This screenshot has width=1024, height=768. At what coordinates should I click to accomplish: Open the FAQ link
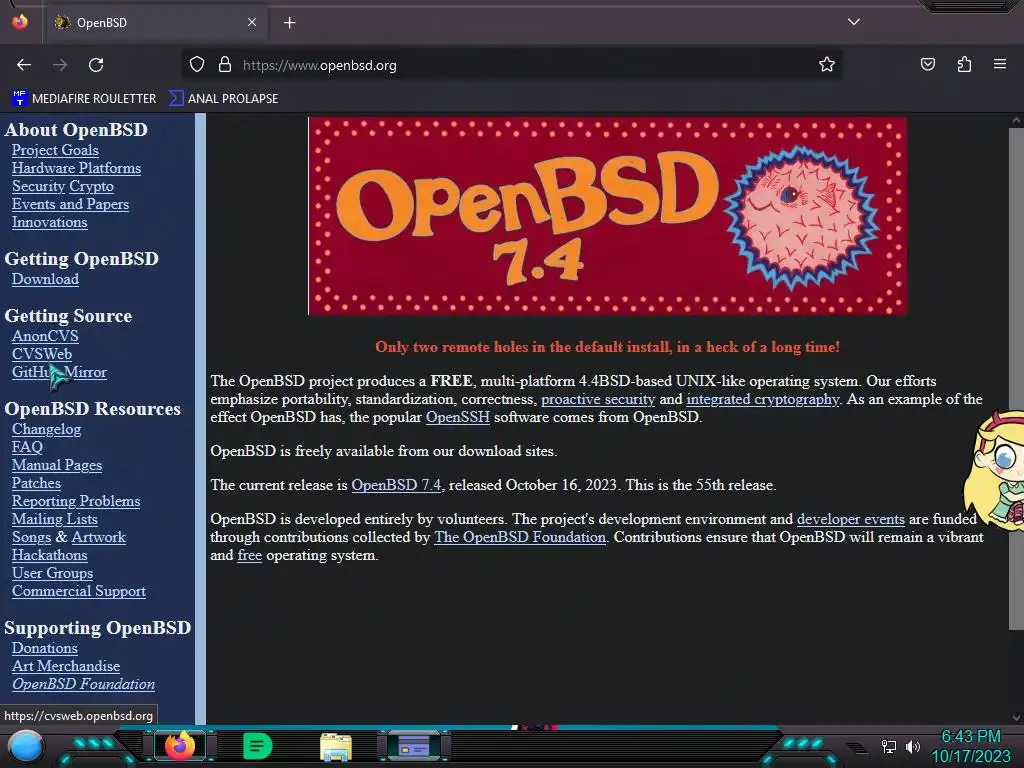(27, 447)
